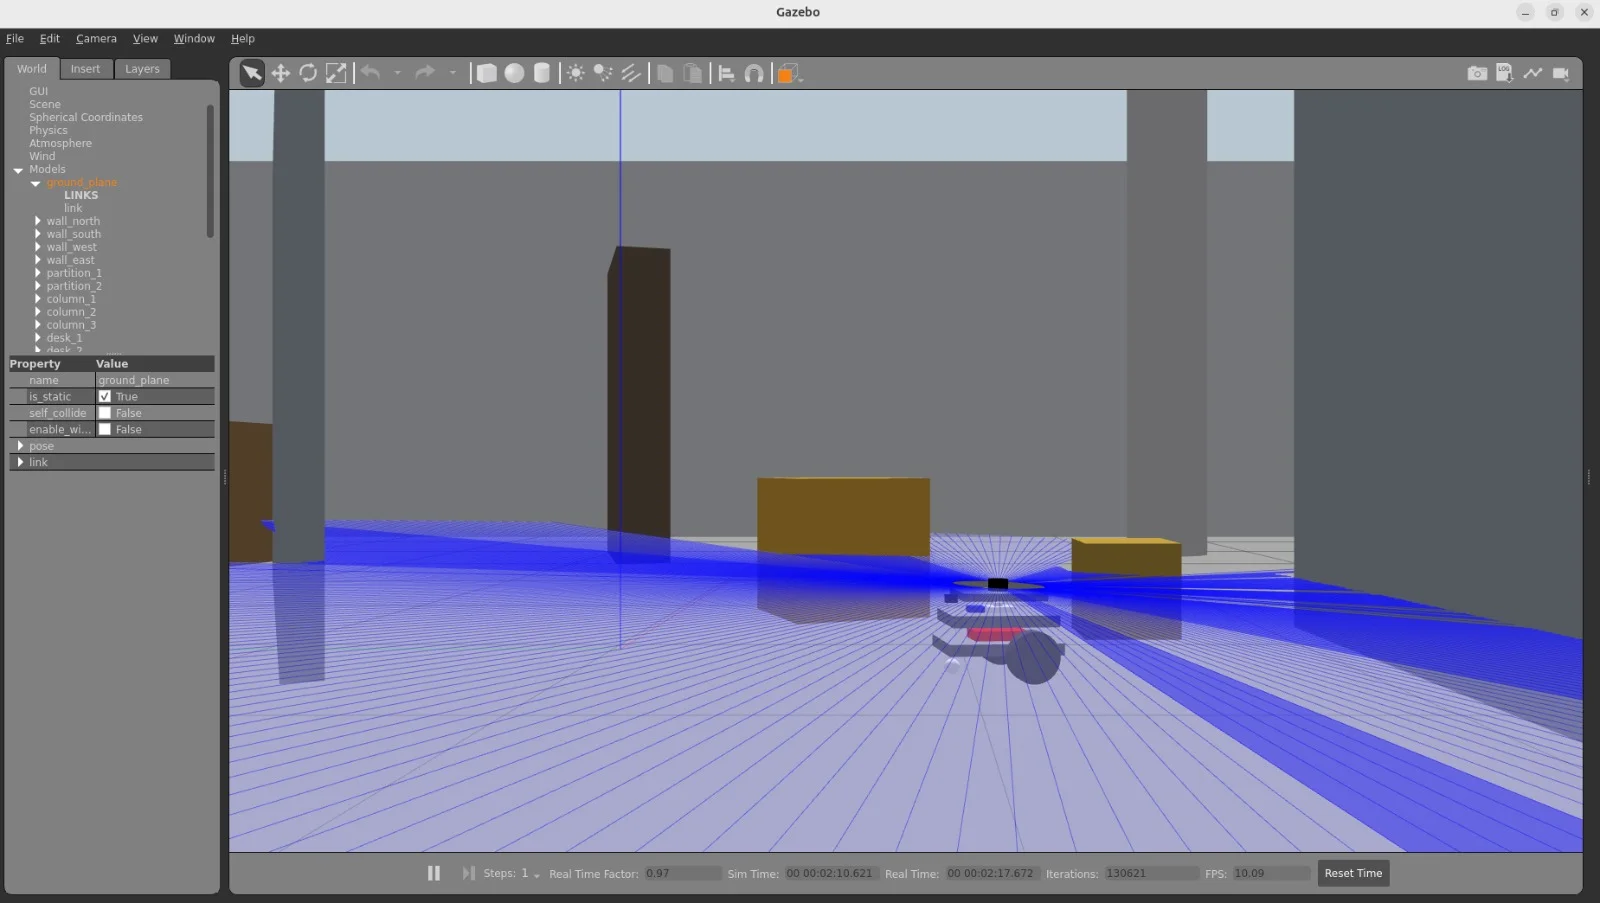Image resolution: width=1600 pixels, height=903 pixels.
Task: Expand the link property row
Action: [x=20, y=462]
